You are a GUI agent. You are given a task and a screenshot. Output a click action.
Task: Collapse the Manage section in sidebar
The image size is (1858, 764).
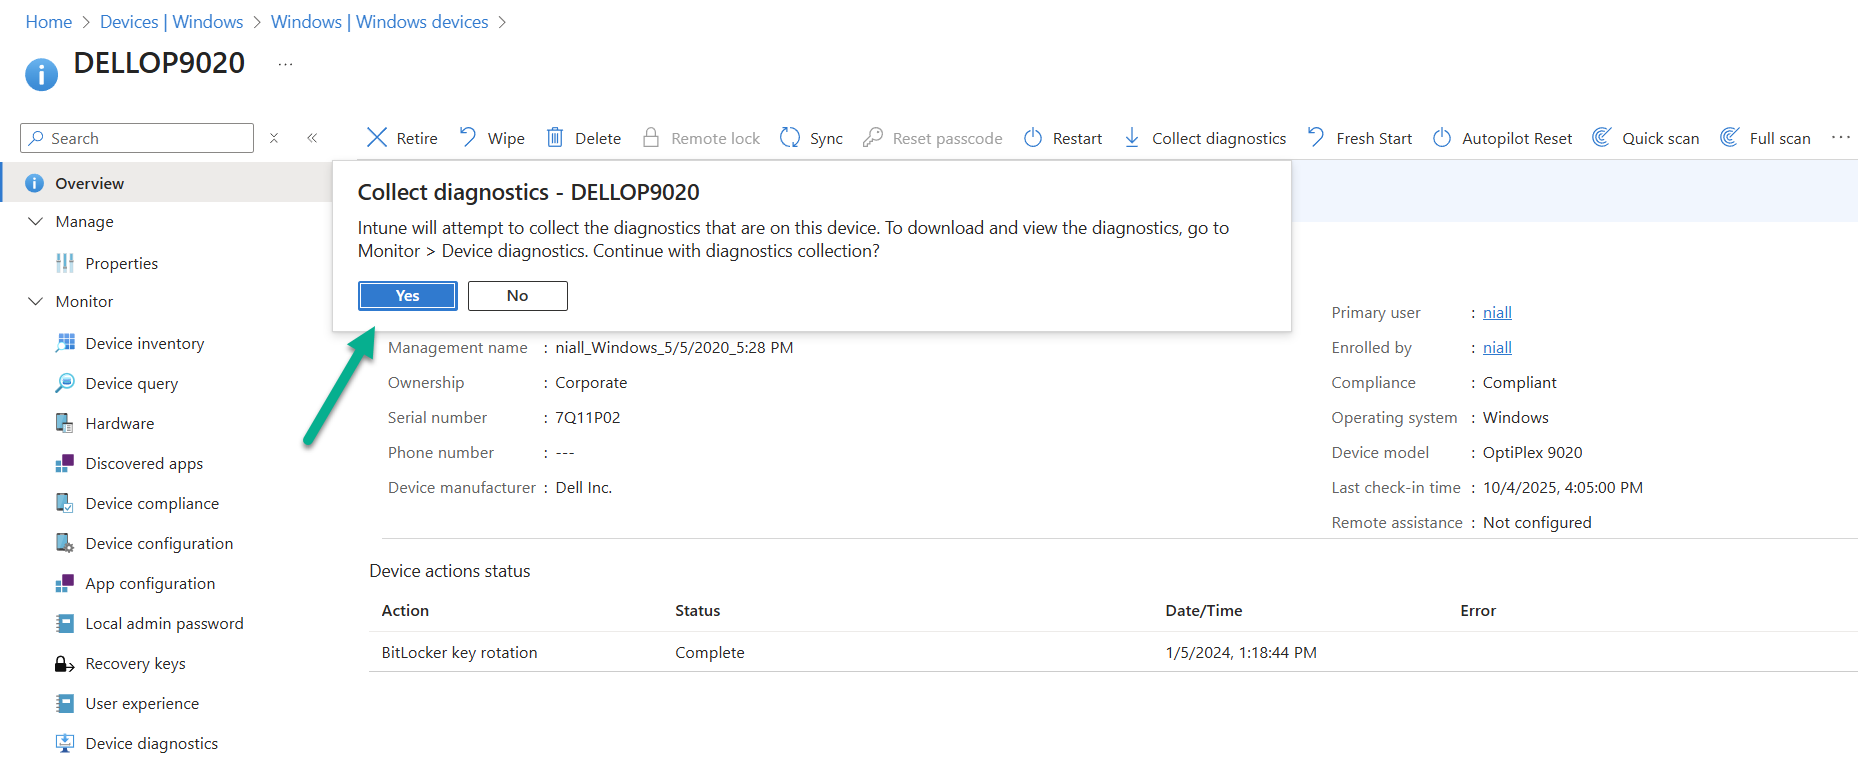(36, 221)
